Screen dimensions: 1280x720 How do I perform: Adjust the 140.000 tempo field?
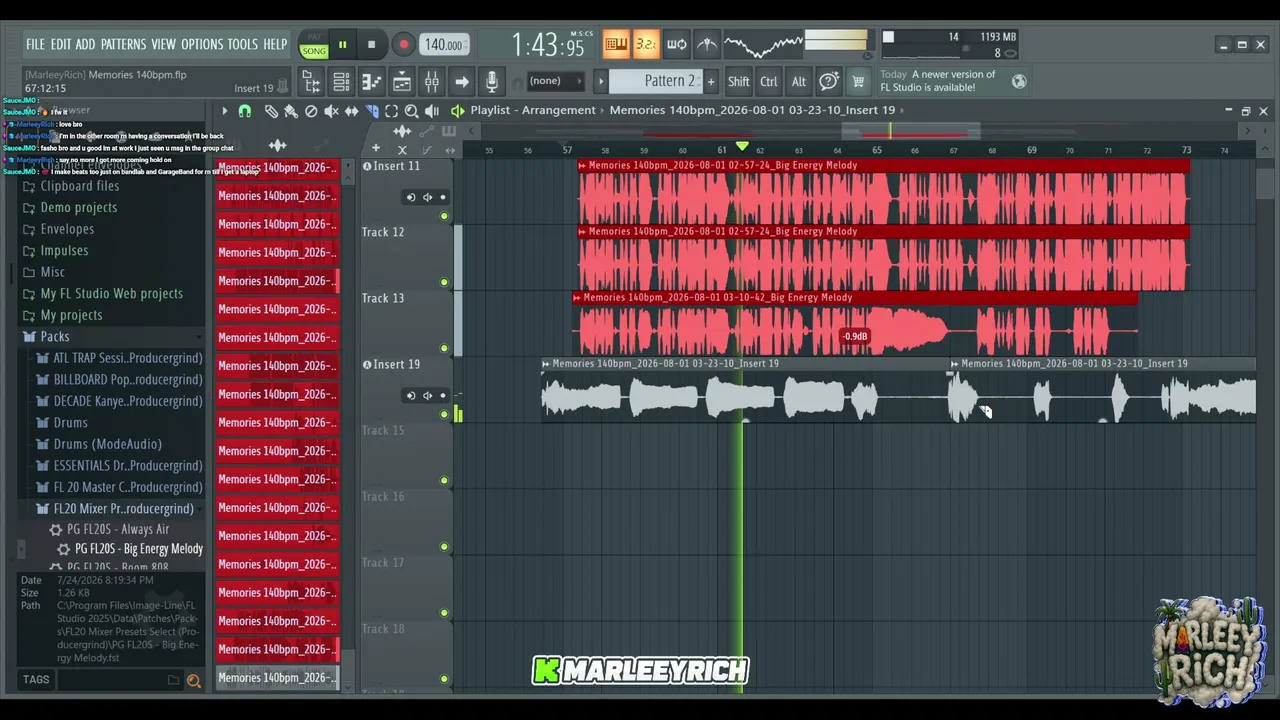(443, 45)
